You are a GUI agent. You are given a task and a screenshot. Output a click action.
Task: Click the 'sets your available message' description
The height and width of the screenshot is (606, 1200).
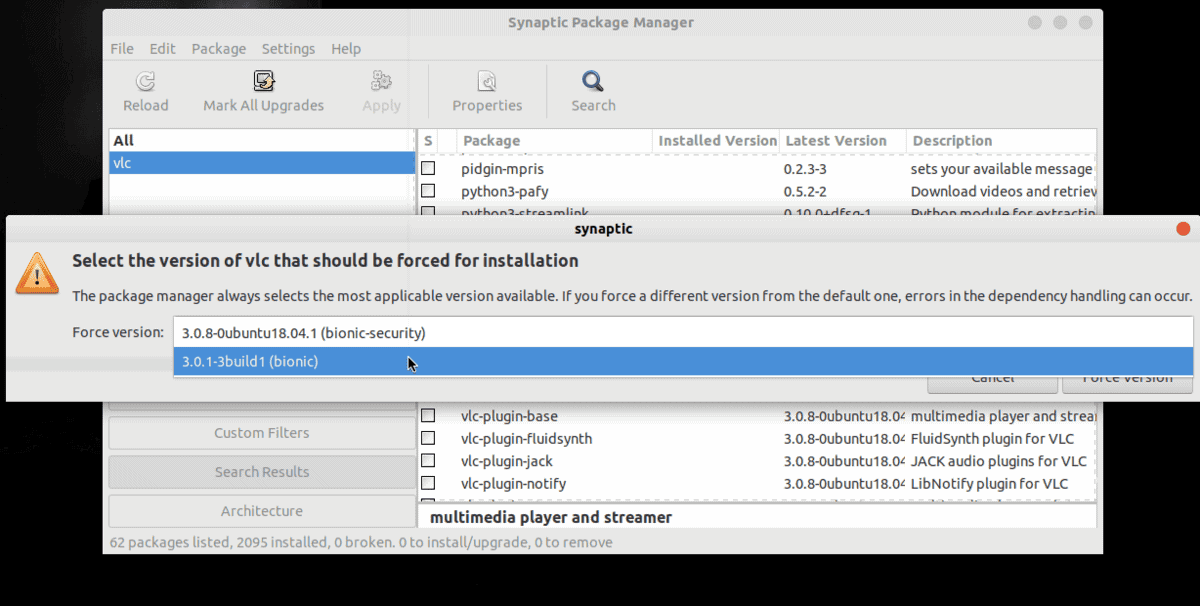[1002, 169]
